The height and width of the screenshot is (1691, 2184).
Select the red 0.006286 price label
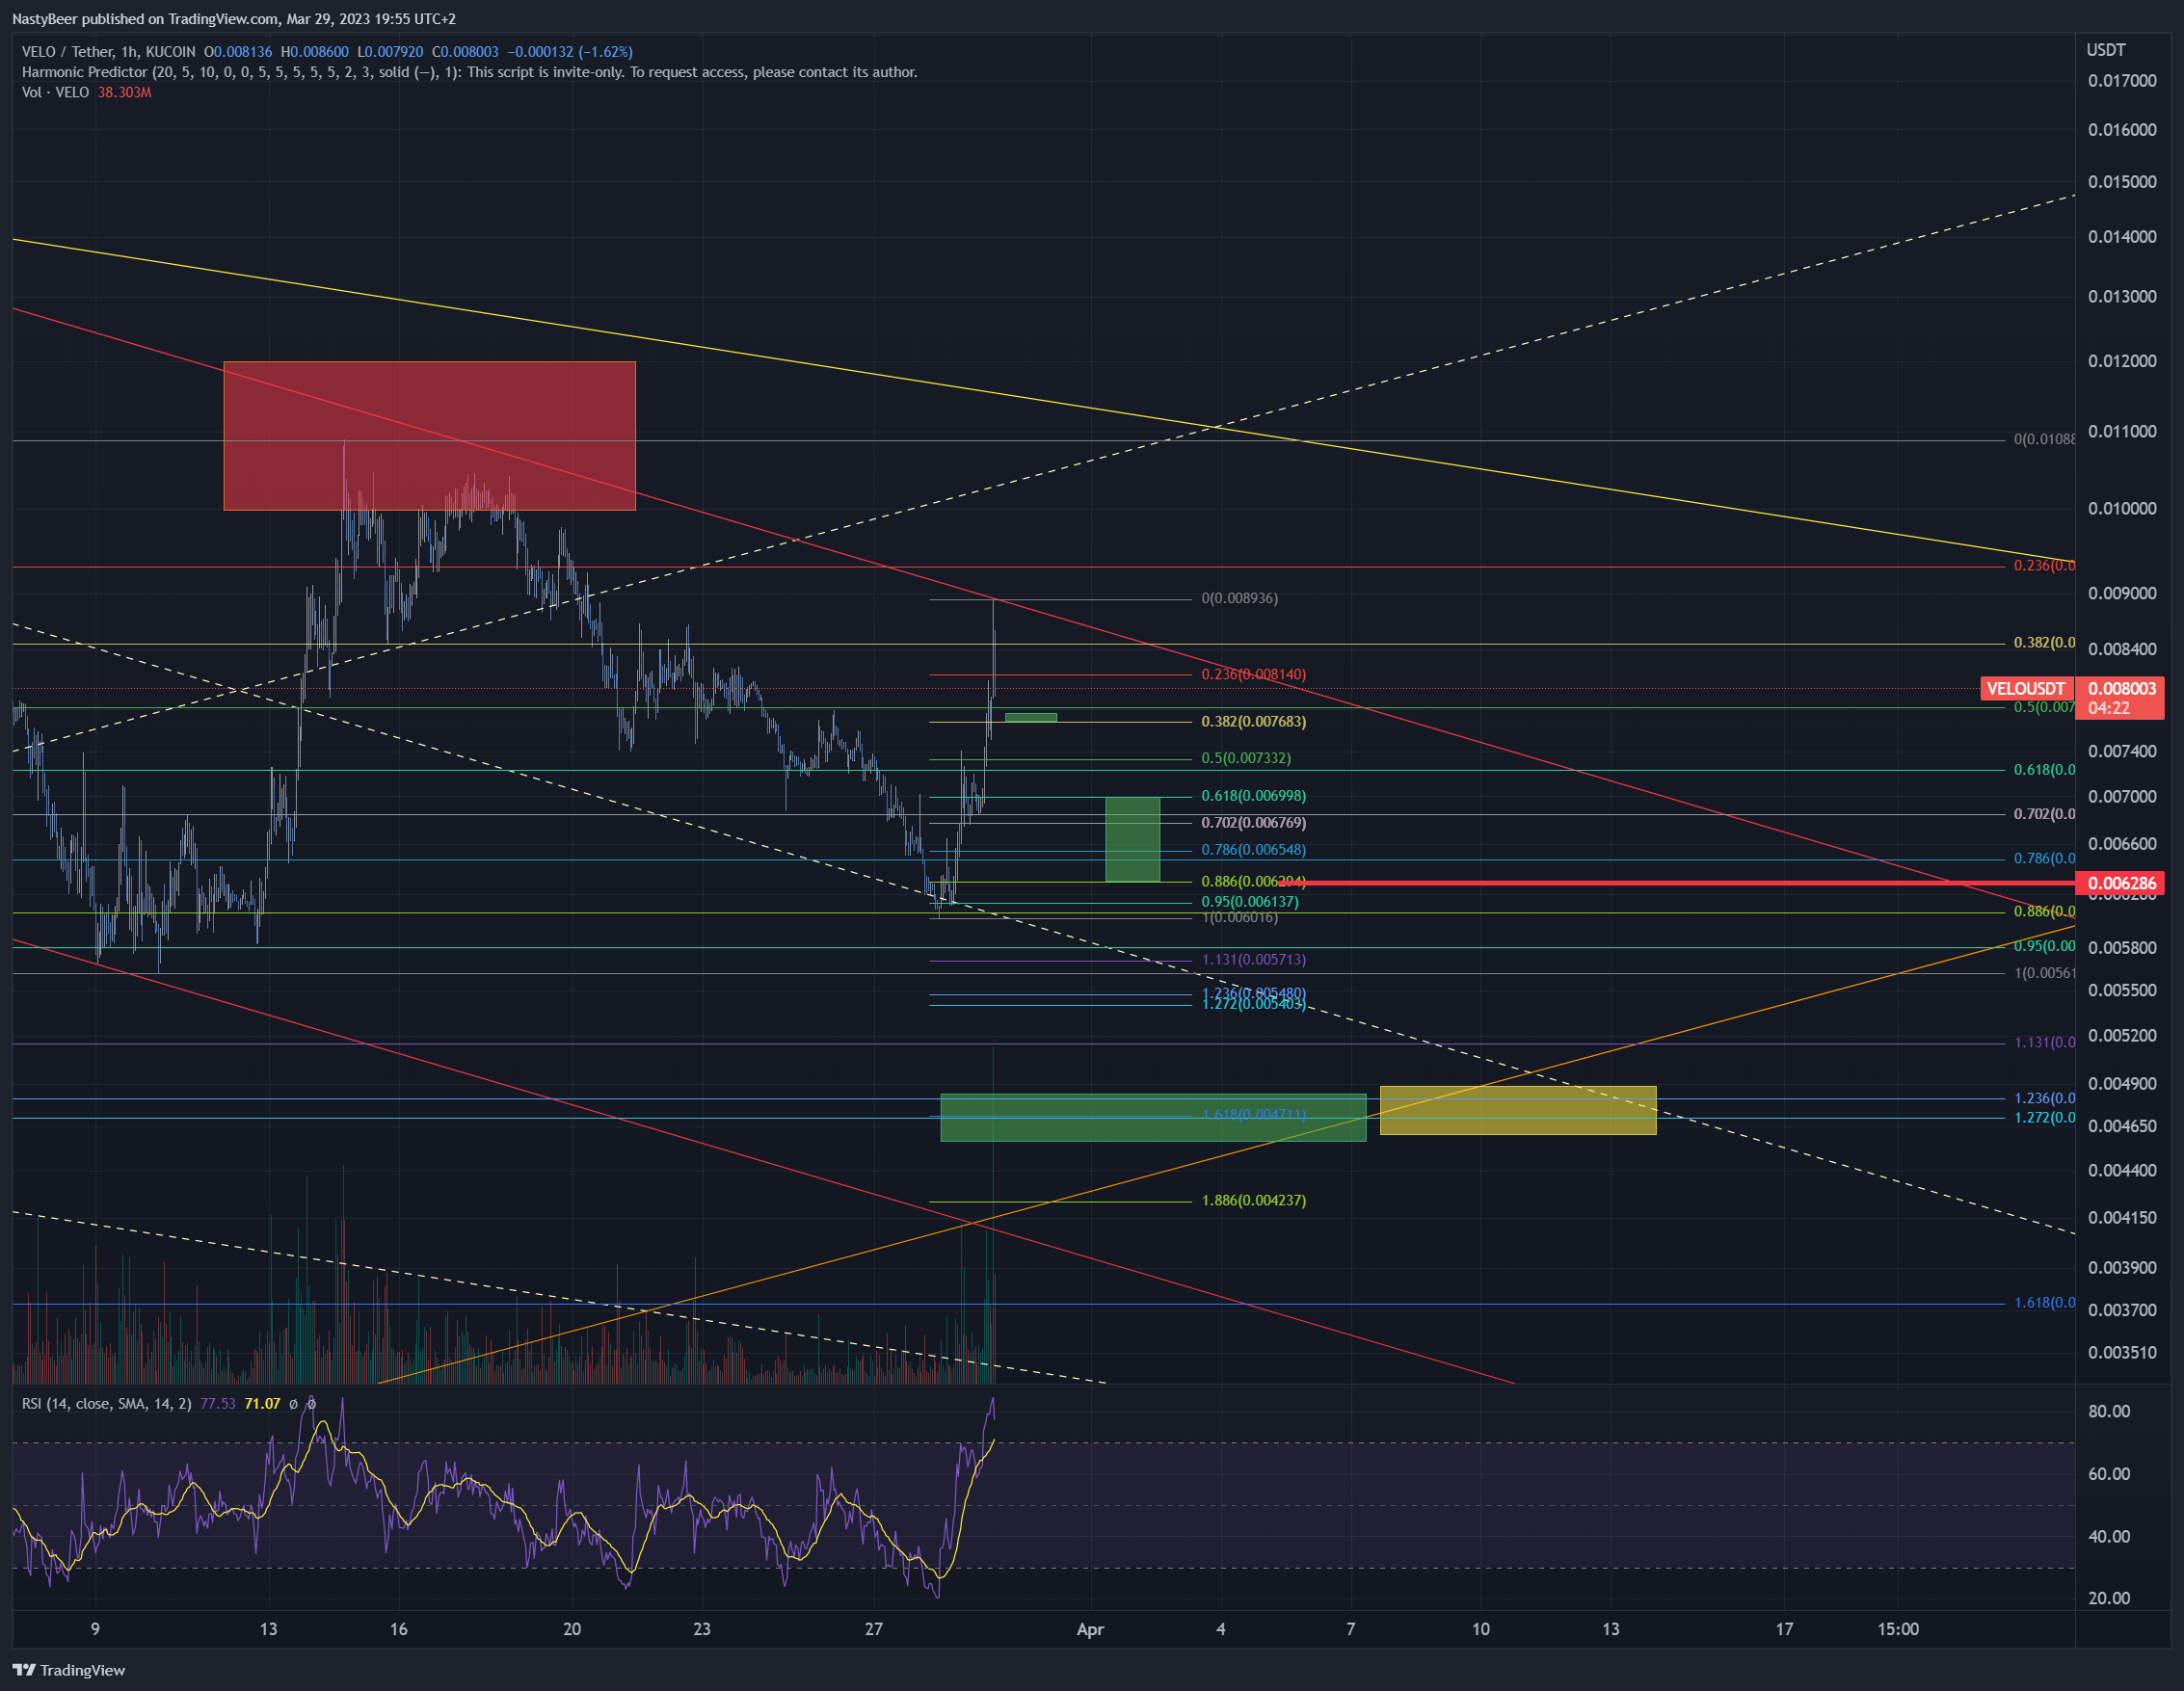click(x=2120, y=883)
